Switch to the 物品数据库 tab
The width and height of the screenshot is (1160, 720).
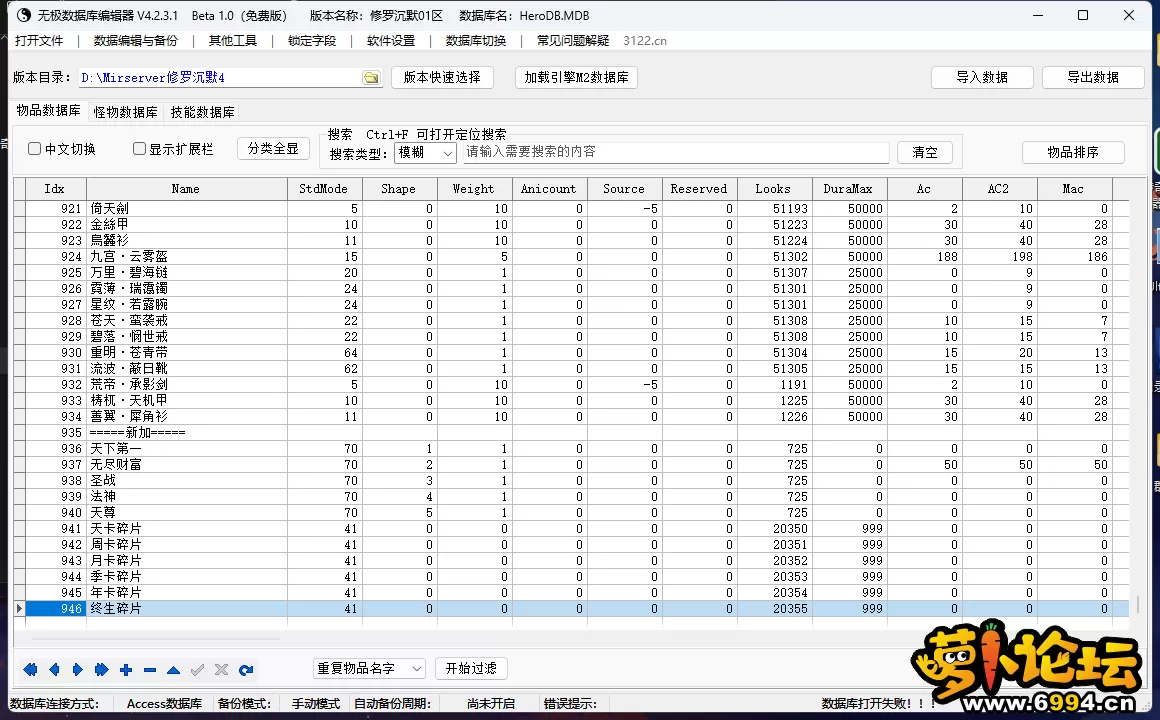tap(48, 111)
